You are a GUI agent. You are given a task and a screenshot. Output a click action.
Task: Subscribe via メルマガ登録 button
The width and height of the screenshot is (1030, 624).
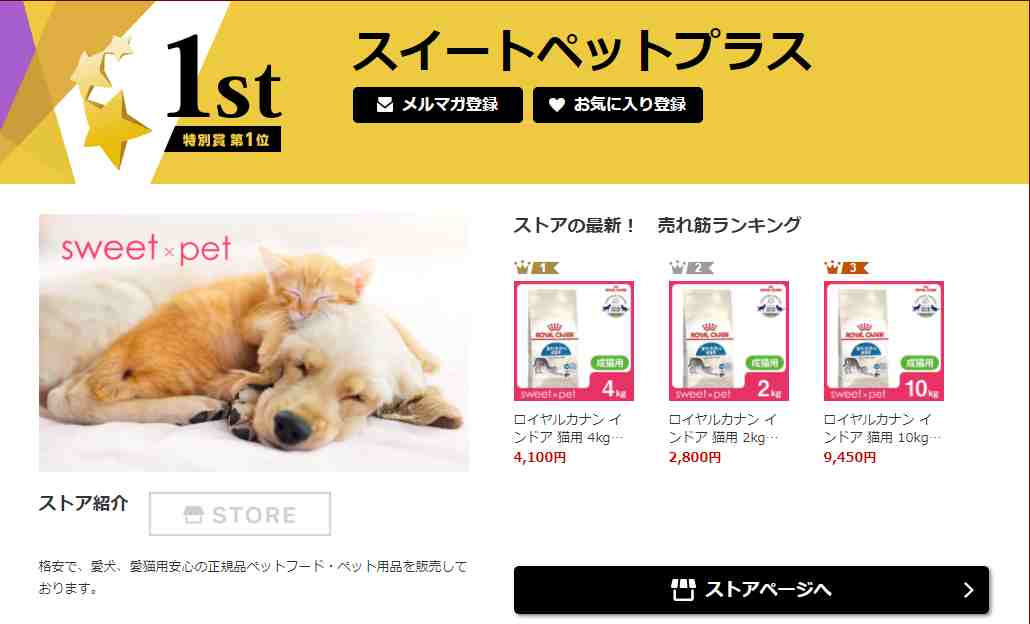tap(437, 104)
